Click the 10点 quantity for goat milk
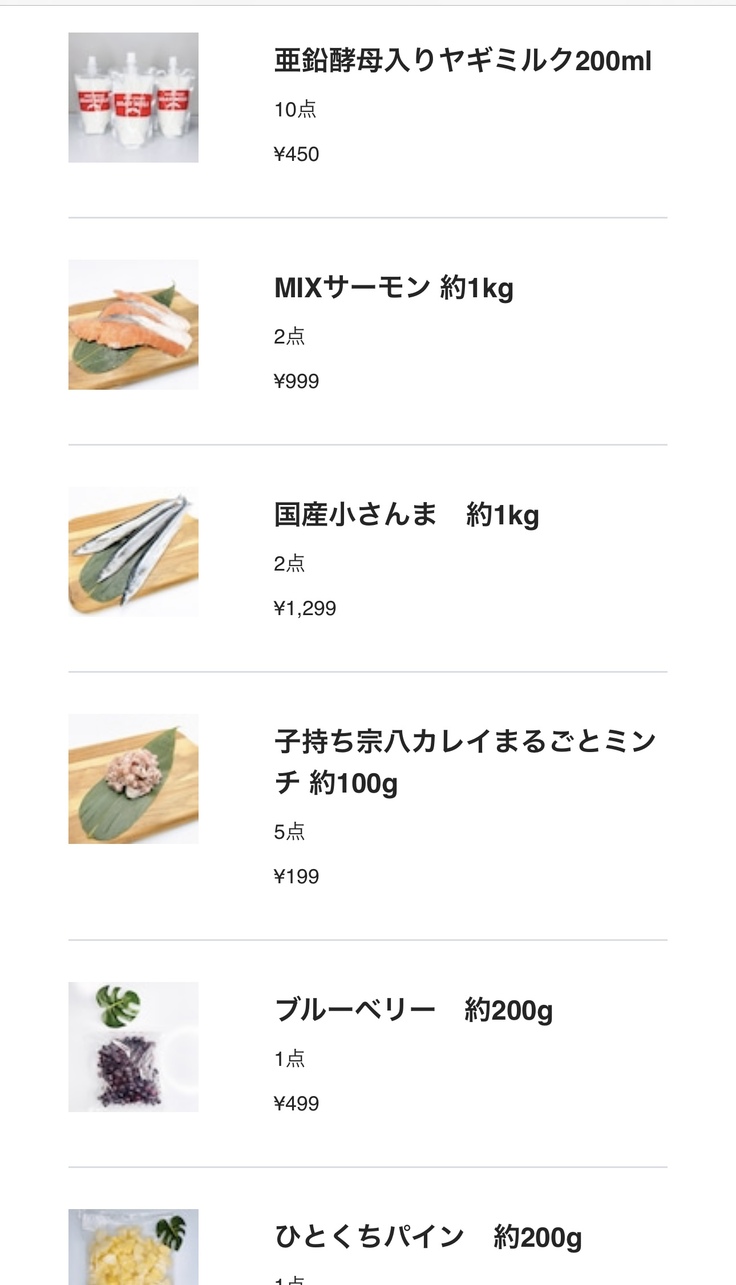This screenshot has width=736, height=1285. pyautogui.click(x=295, y=110)
